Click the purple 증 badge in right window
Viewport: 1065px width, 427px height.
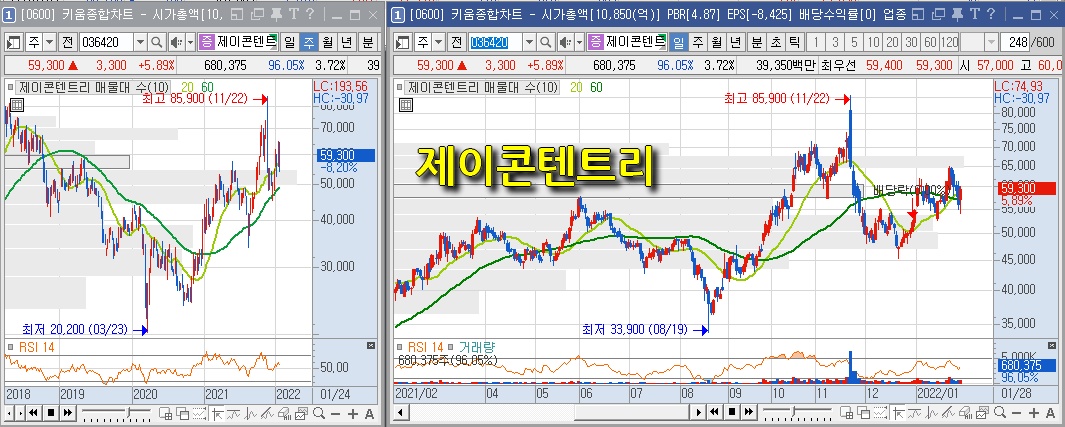click(x=595, y=43)
